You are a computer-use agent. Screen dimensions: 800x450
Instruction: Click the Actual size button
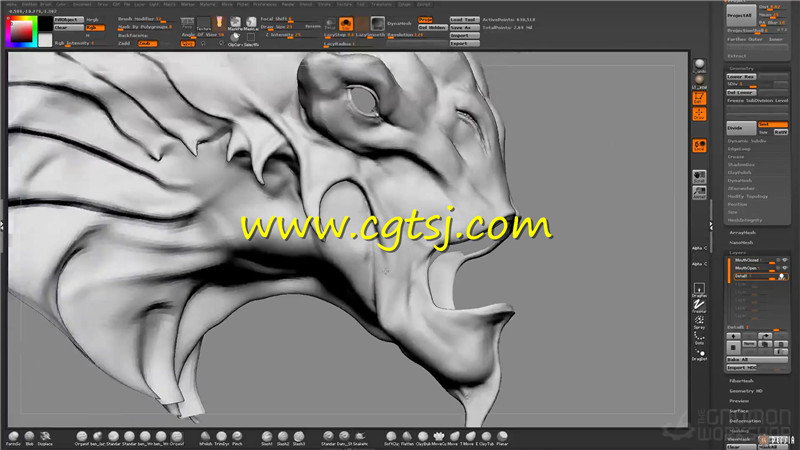point(699,192)
